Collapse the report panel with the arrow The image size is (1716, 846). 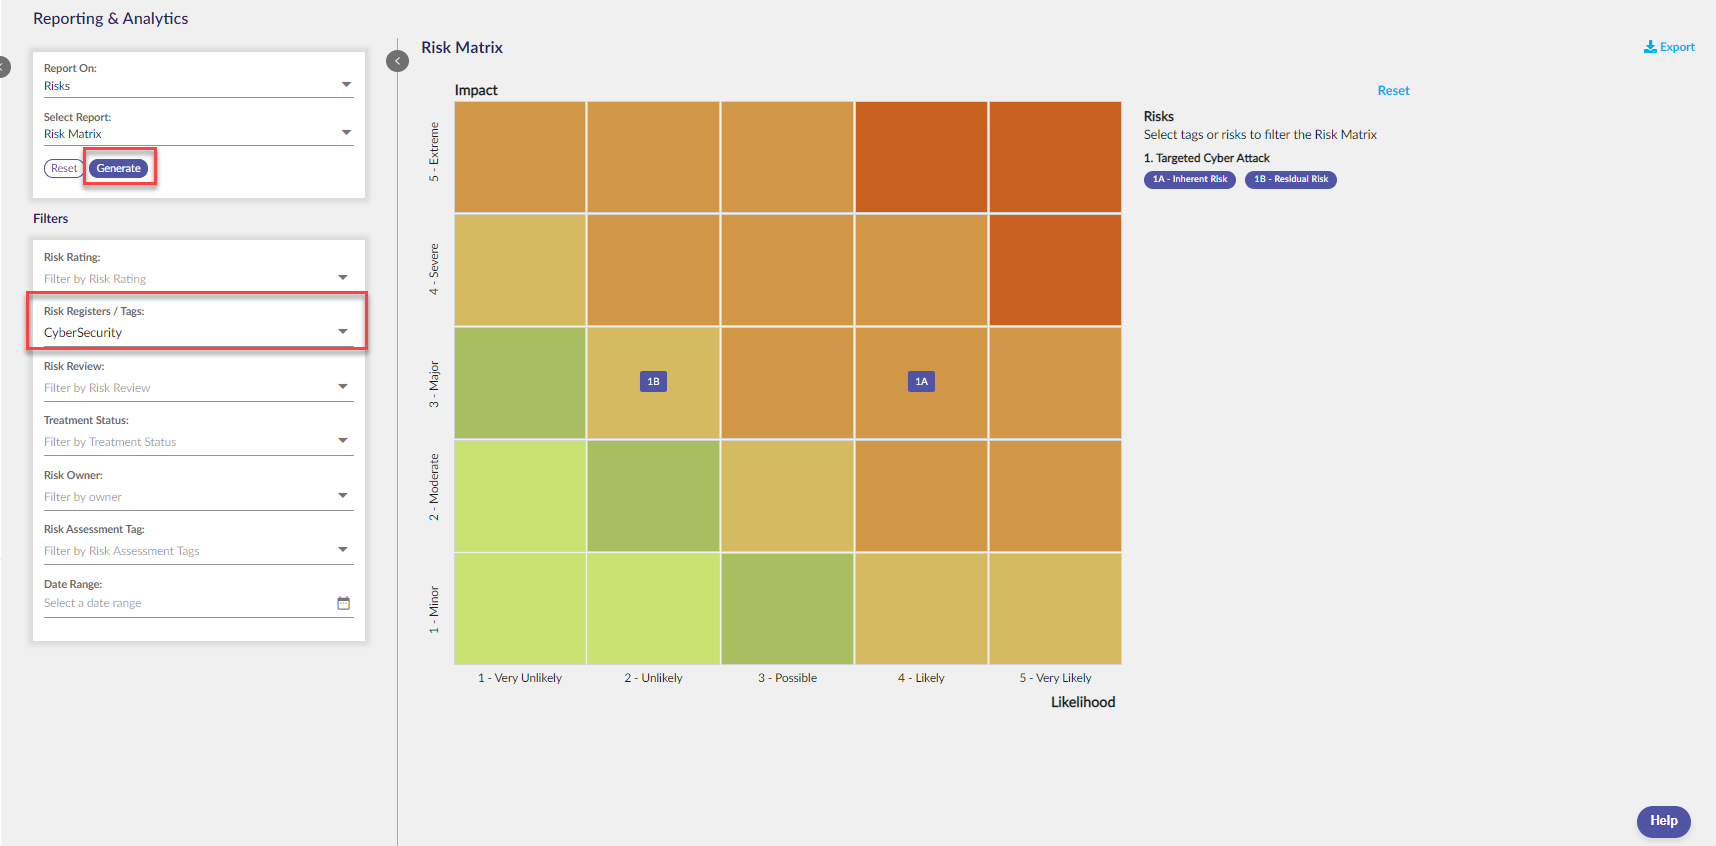tap(397, 61)
